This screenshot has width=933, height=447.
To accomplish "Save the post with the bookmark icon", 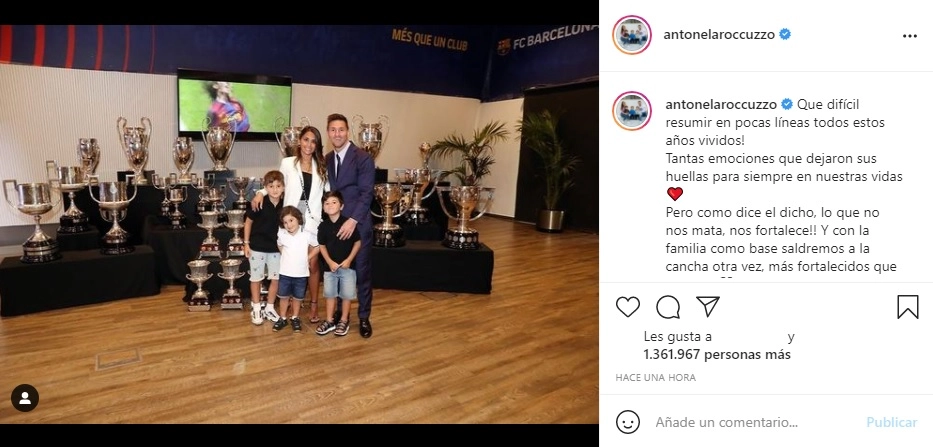I will pos(908,307).
